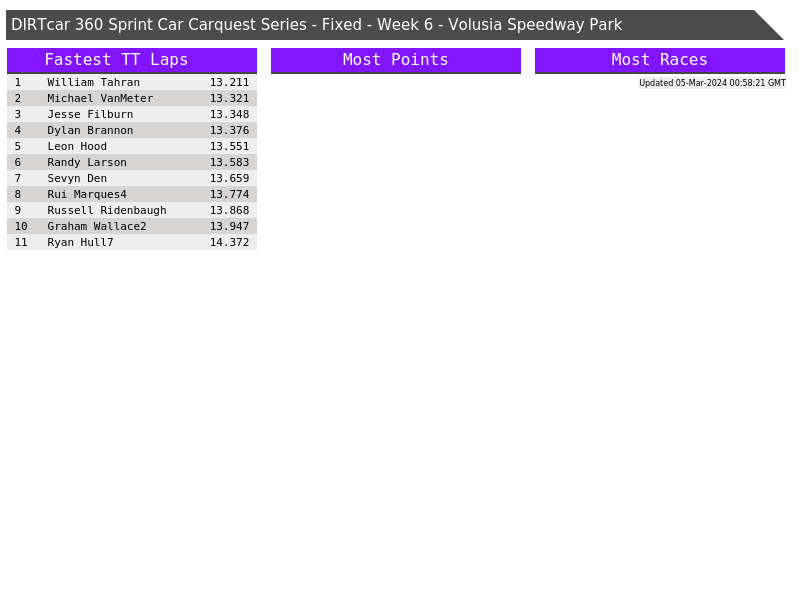Click the 13.211 lap time
Image resolution: width=800 pixels, height=600 pixels.
tap(229, 82)
